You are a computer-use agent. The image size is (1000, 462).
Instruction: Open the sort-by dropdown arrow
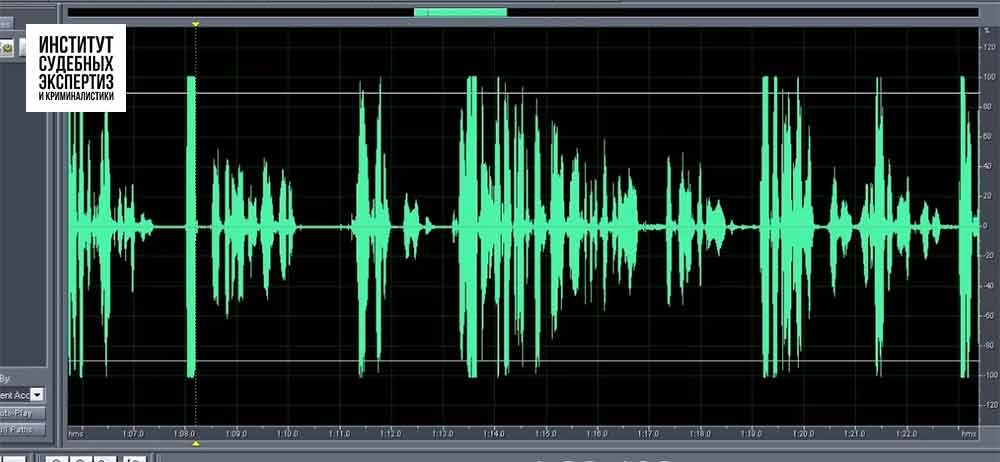tap(38, 395)
